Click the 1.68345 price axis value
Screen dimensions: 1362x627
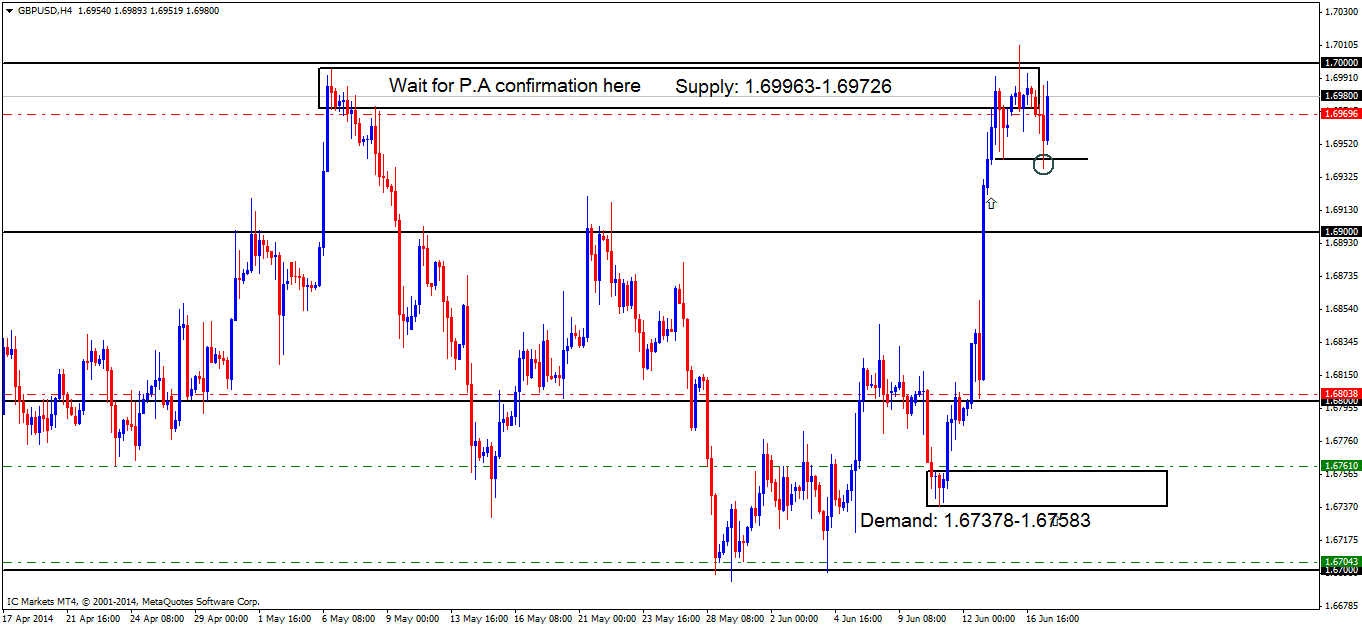coord(1341,342)
